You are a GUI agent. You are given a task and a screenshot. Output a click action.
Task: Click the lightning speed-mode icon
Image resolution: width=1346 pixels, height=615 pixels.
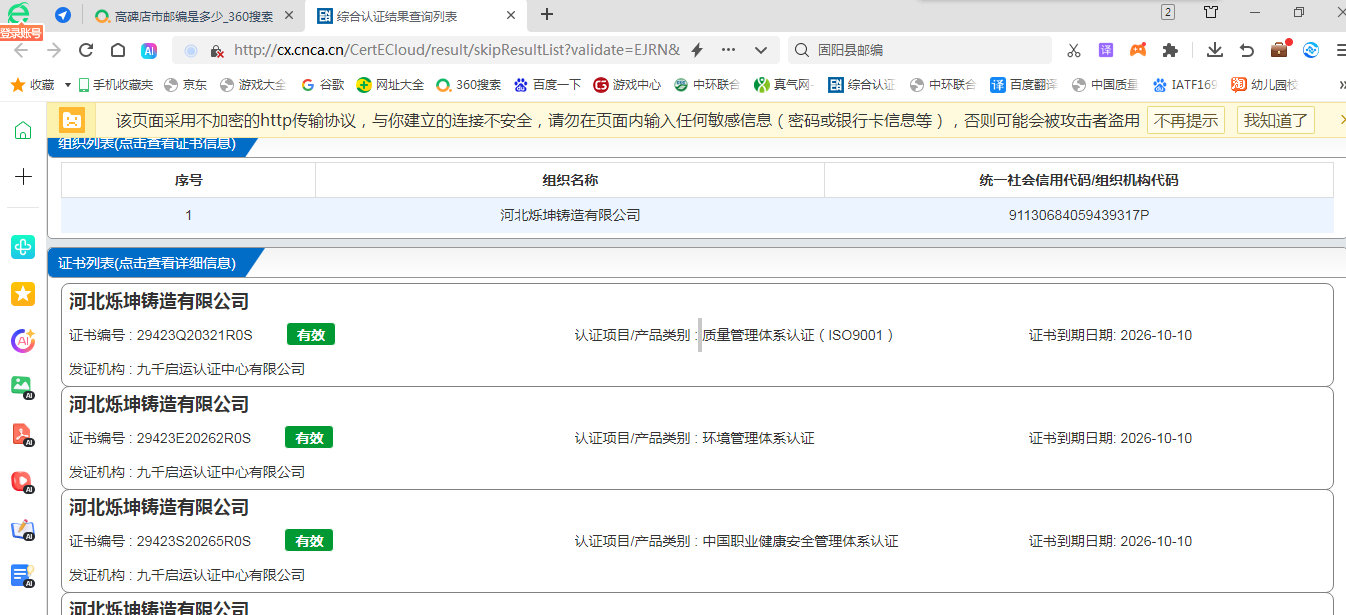click(x=697, y=50)
